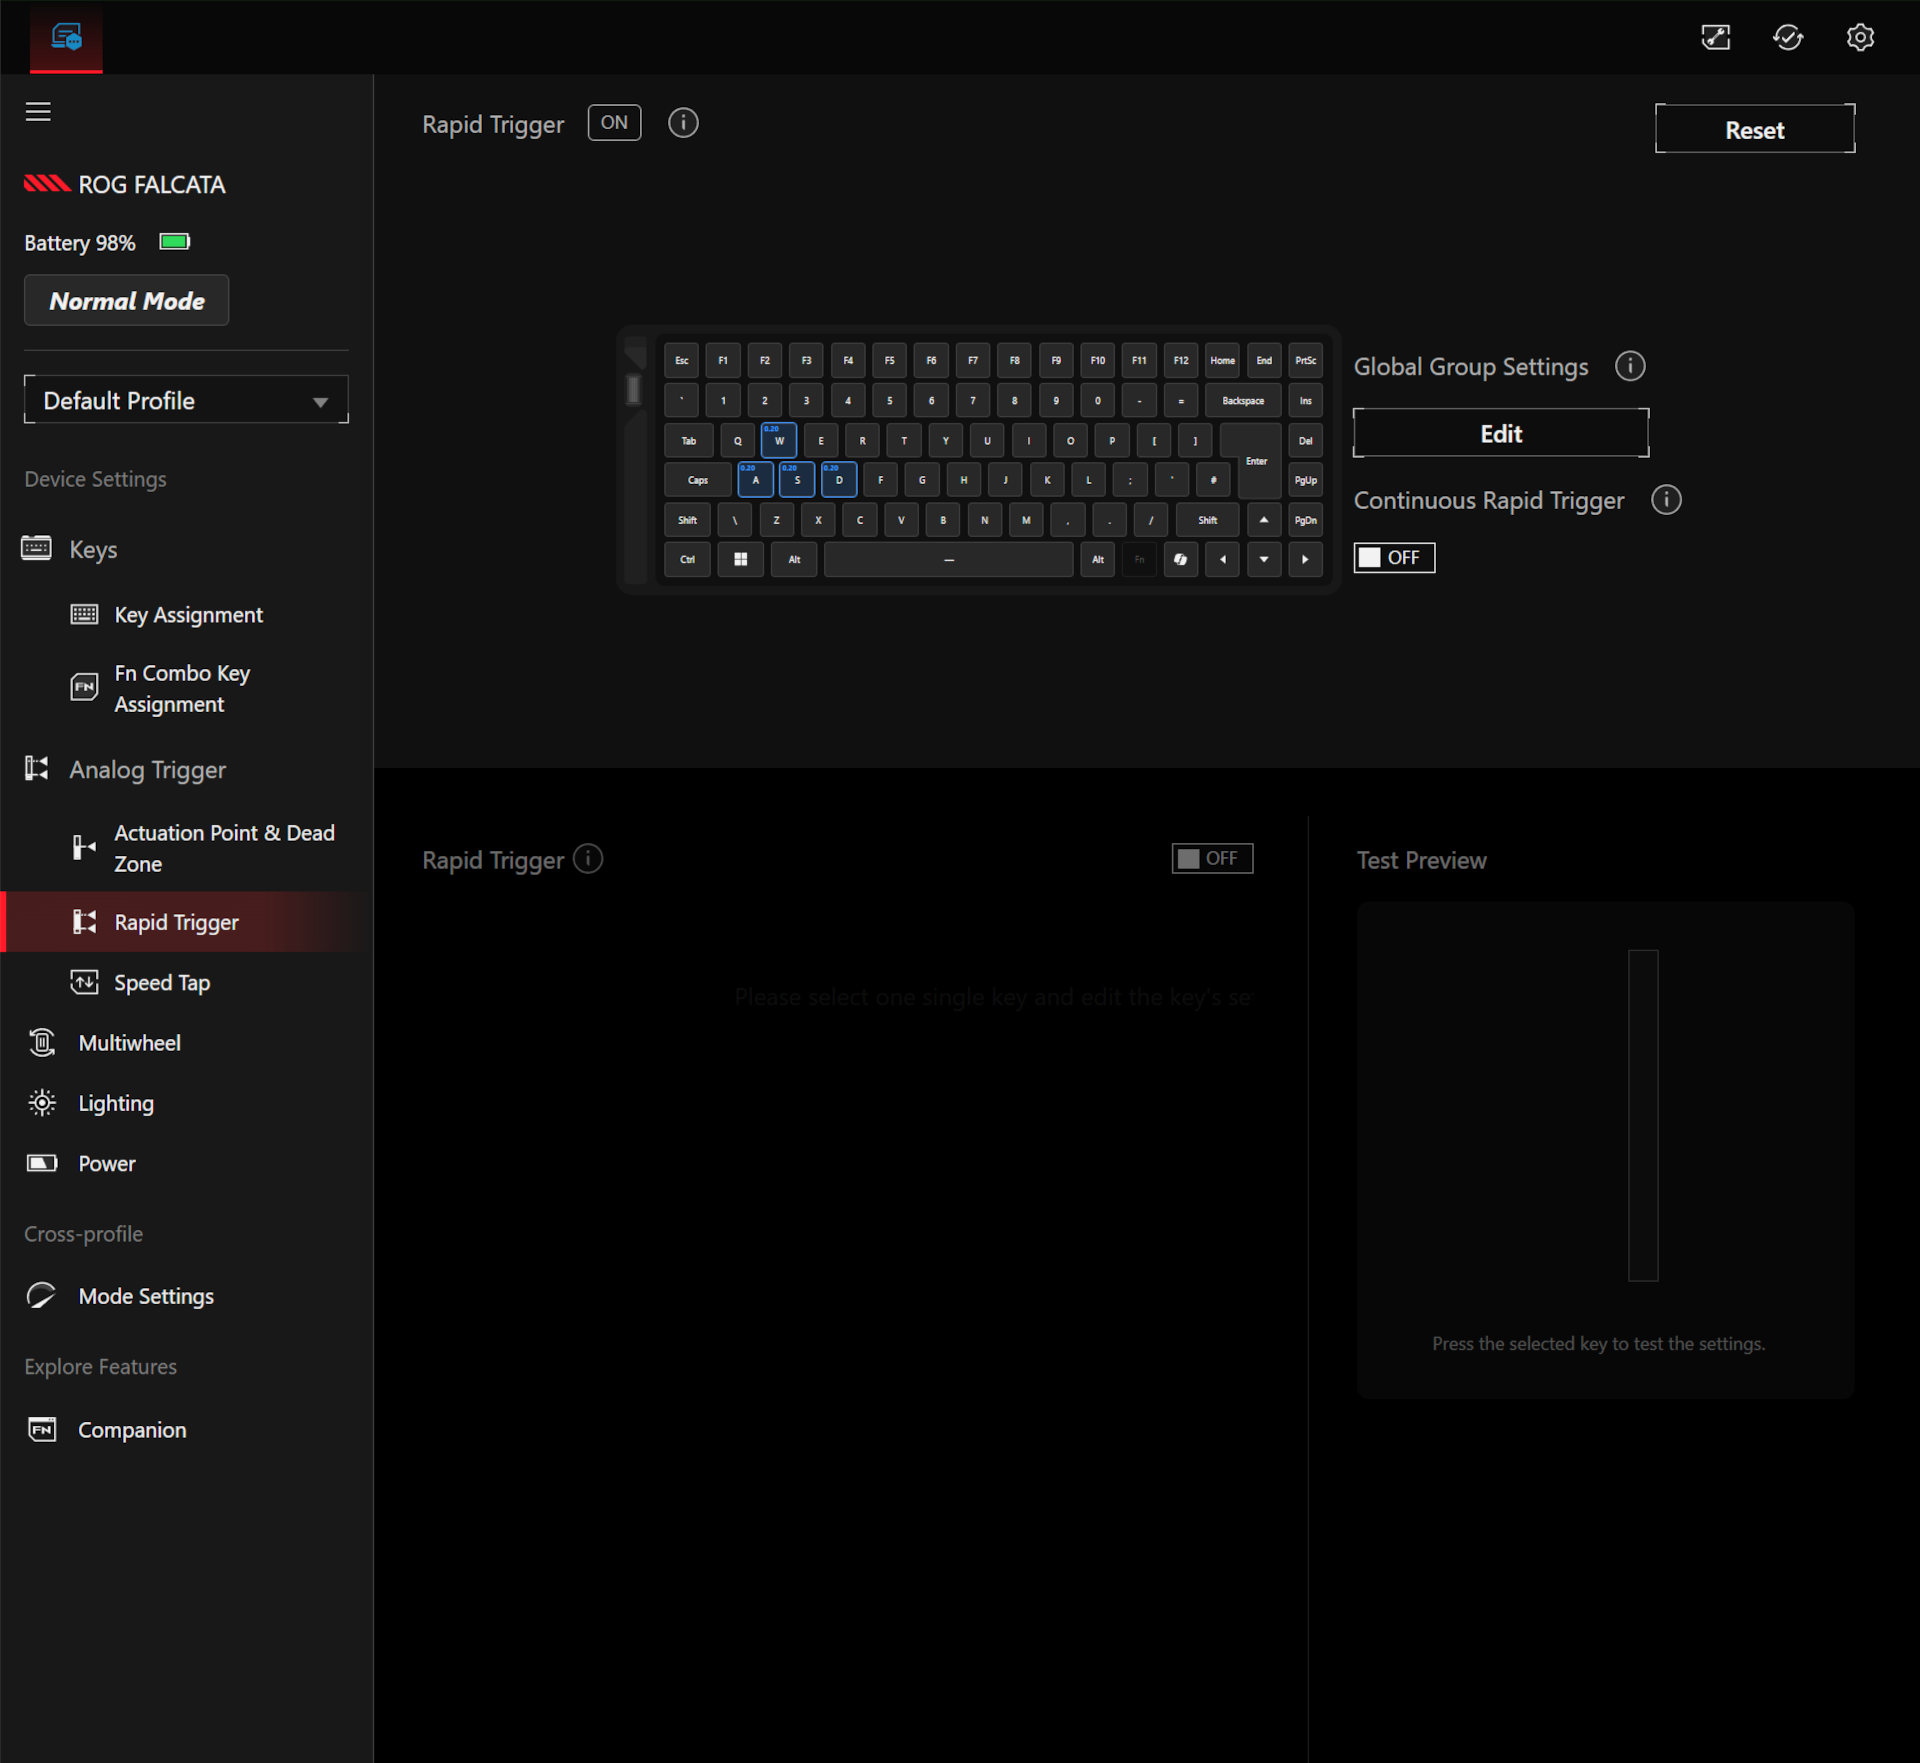This screenshot has height=1763, width=1920.
Task: Launch the Companion feature
Action: [131, 1429]
